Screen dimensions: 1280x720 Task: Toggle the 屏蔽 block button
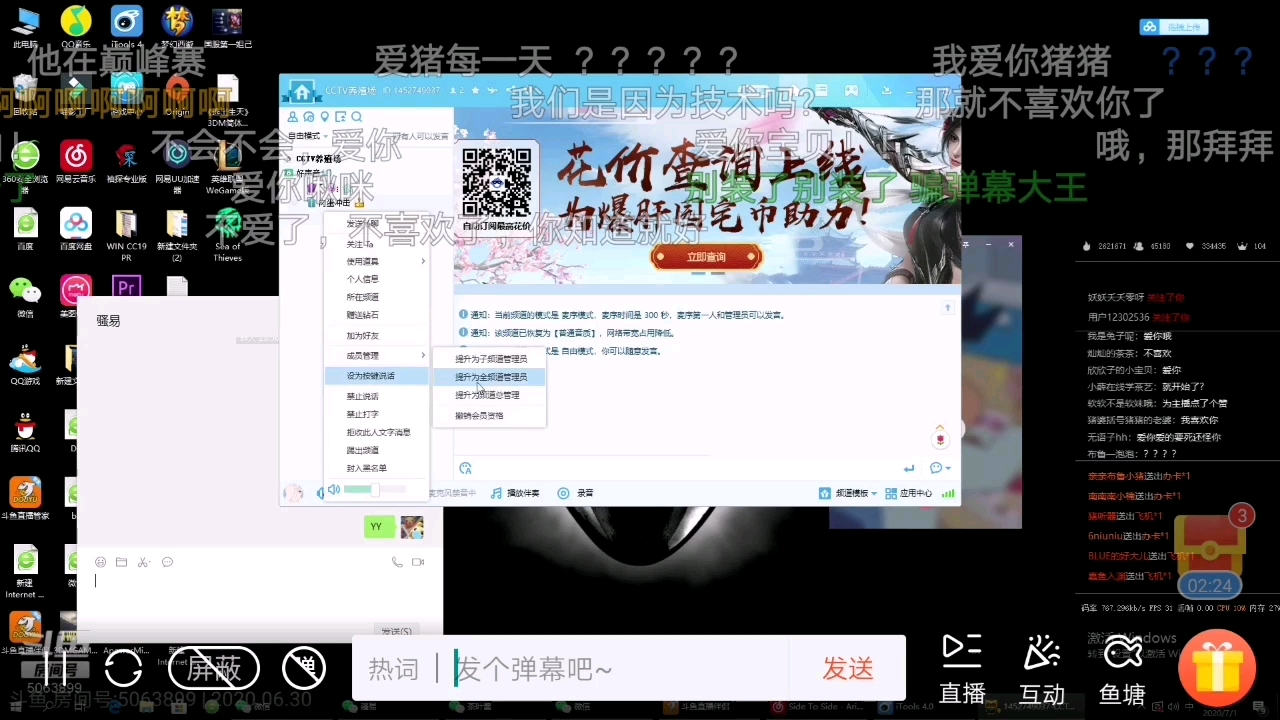[x=214, y=668]
